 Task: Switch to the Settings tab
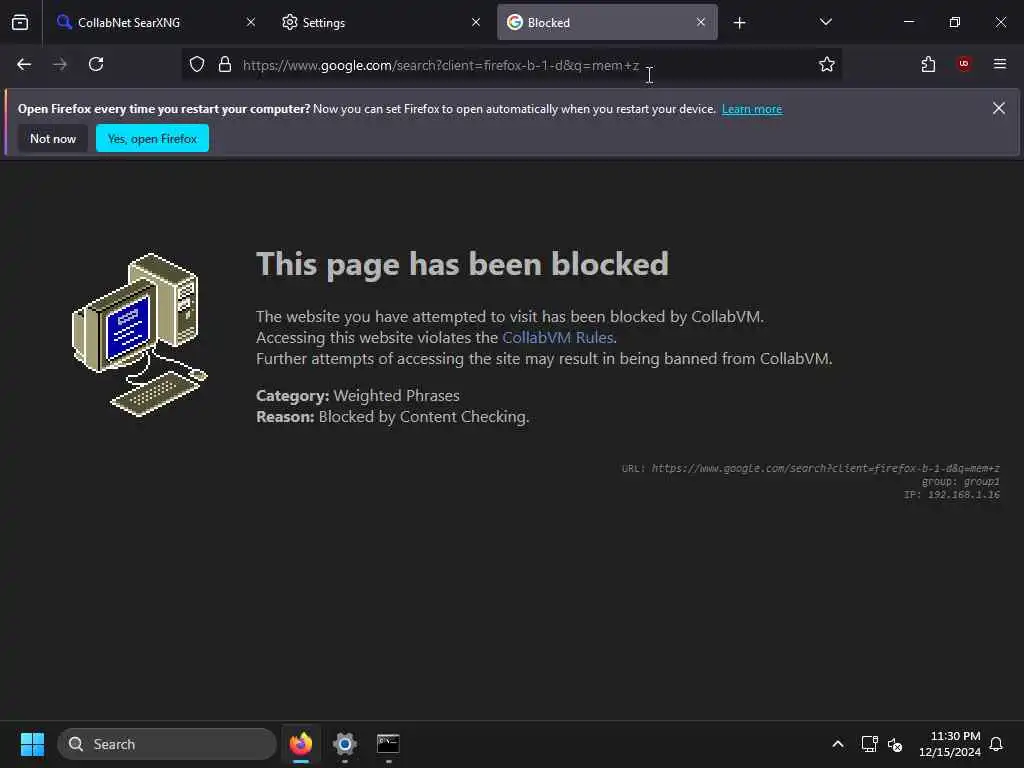(381, 23)
